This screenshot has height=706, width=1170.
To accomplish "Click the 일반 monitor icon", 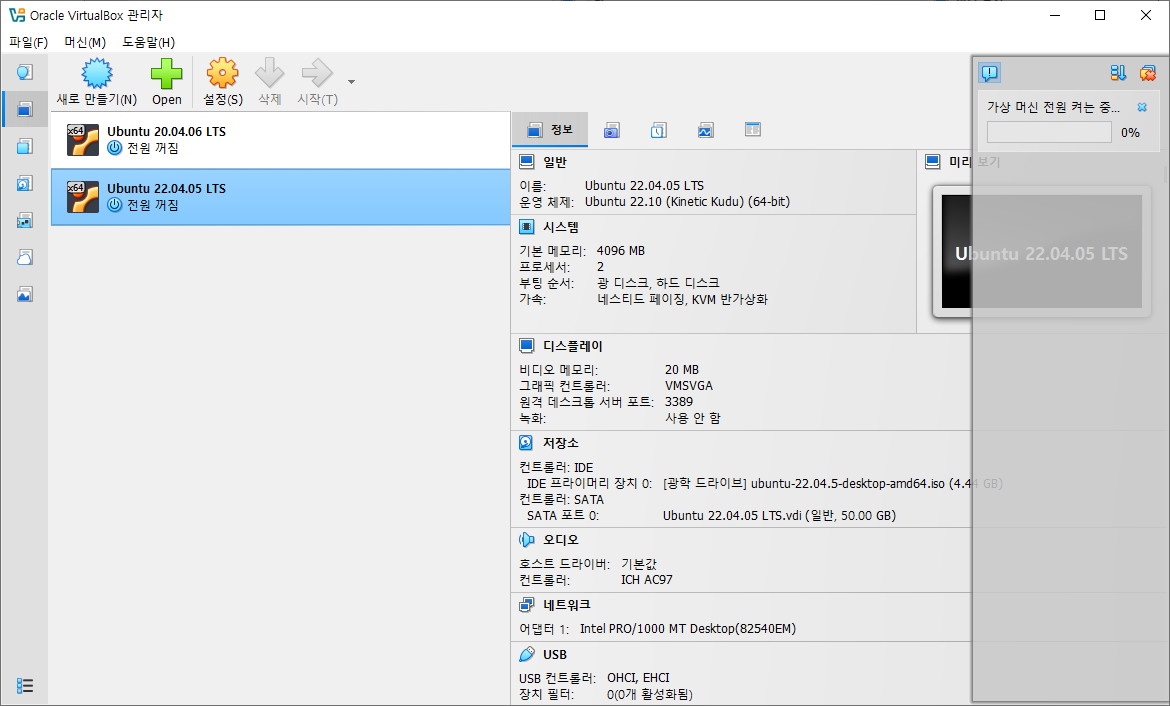I will [x=527, y=162].
